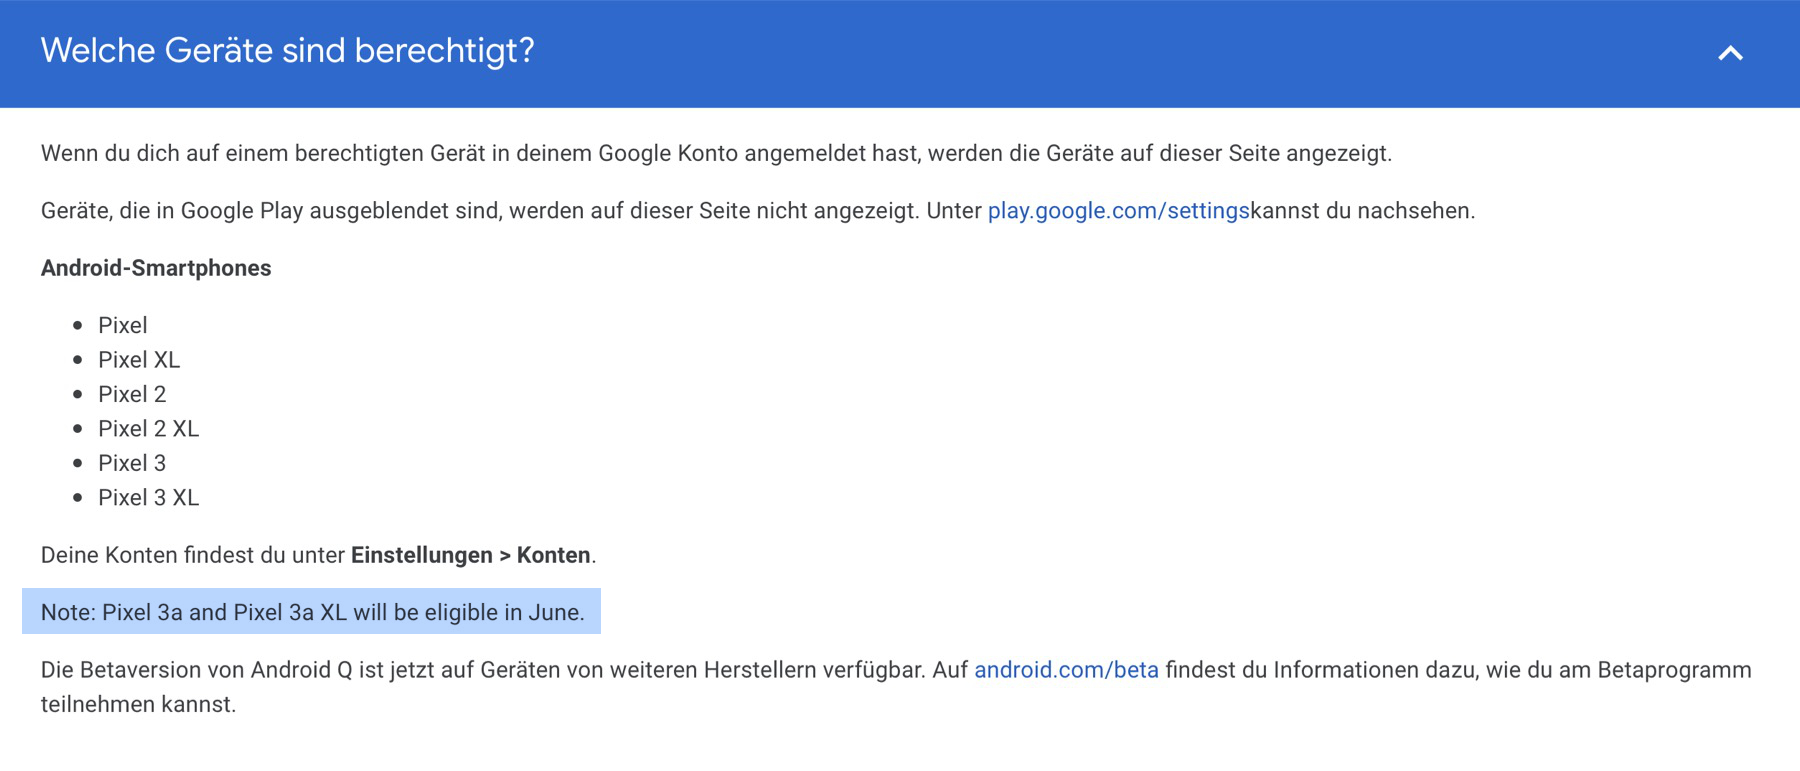
Task: Select the "Pixel 2" list entry
Action: tap(132, 395)
